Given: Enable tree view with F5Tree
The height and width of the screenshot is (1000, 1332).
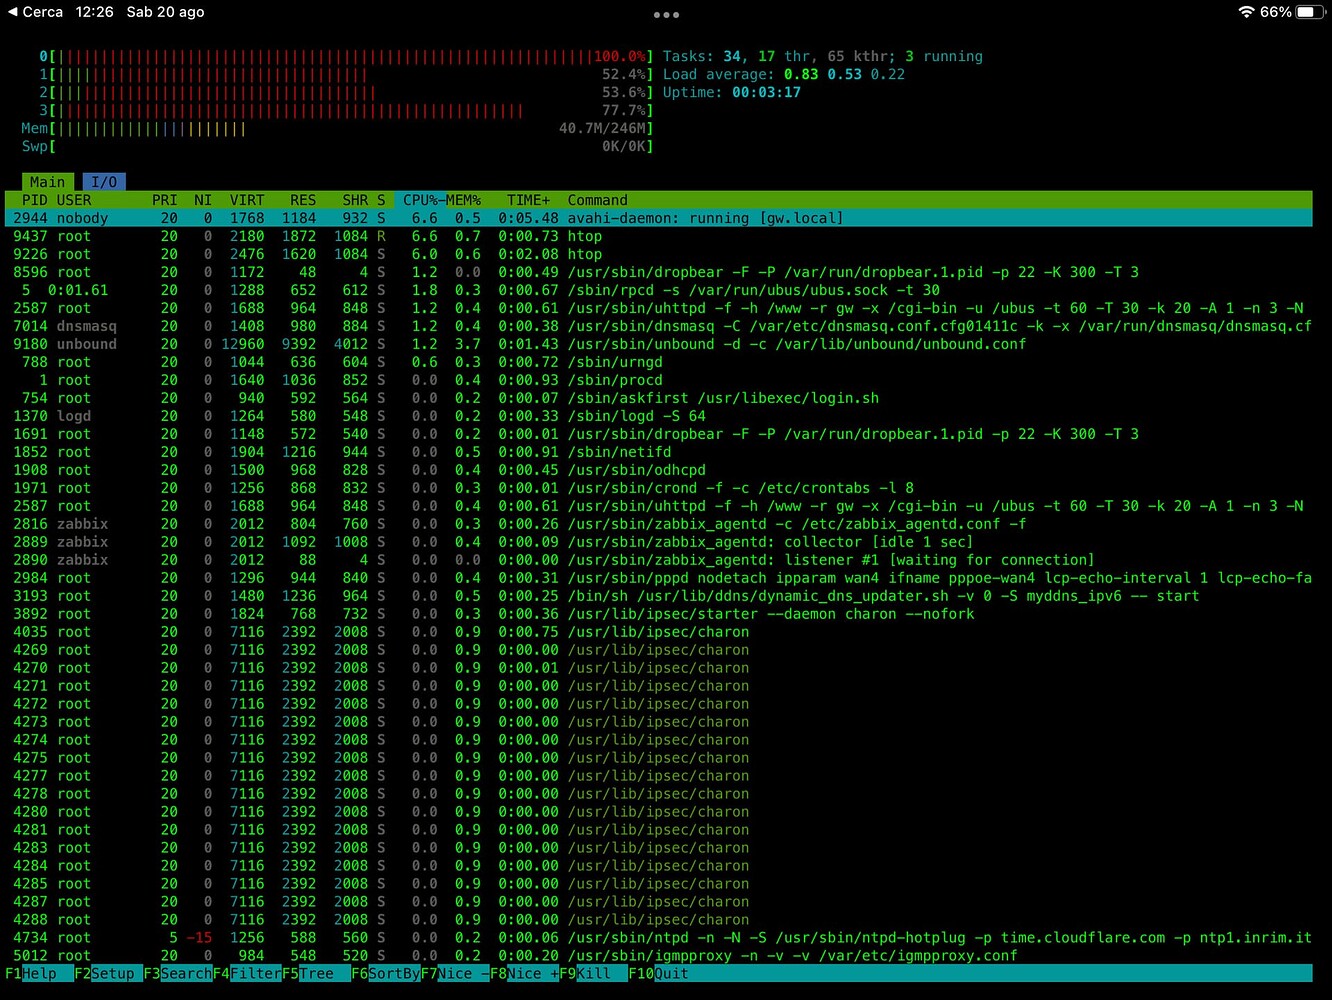Looking at the screenshot, I should point(308,973).
